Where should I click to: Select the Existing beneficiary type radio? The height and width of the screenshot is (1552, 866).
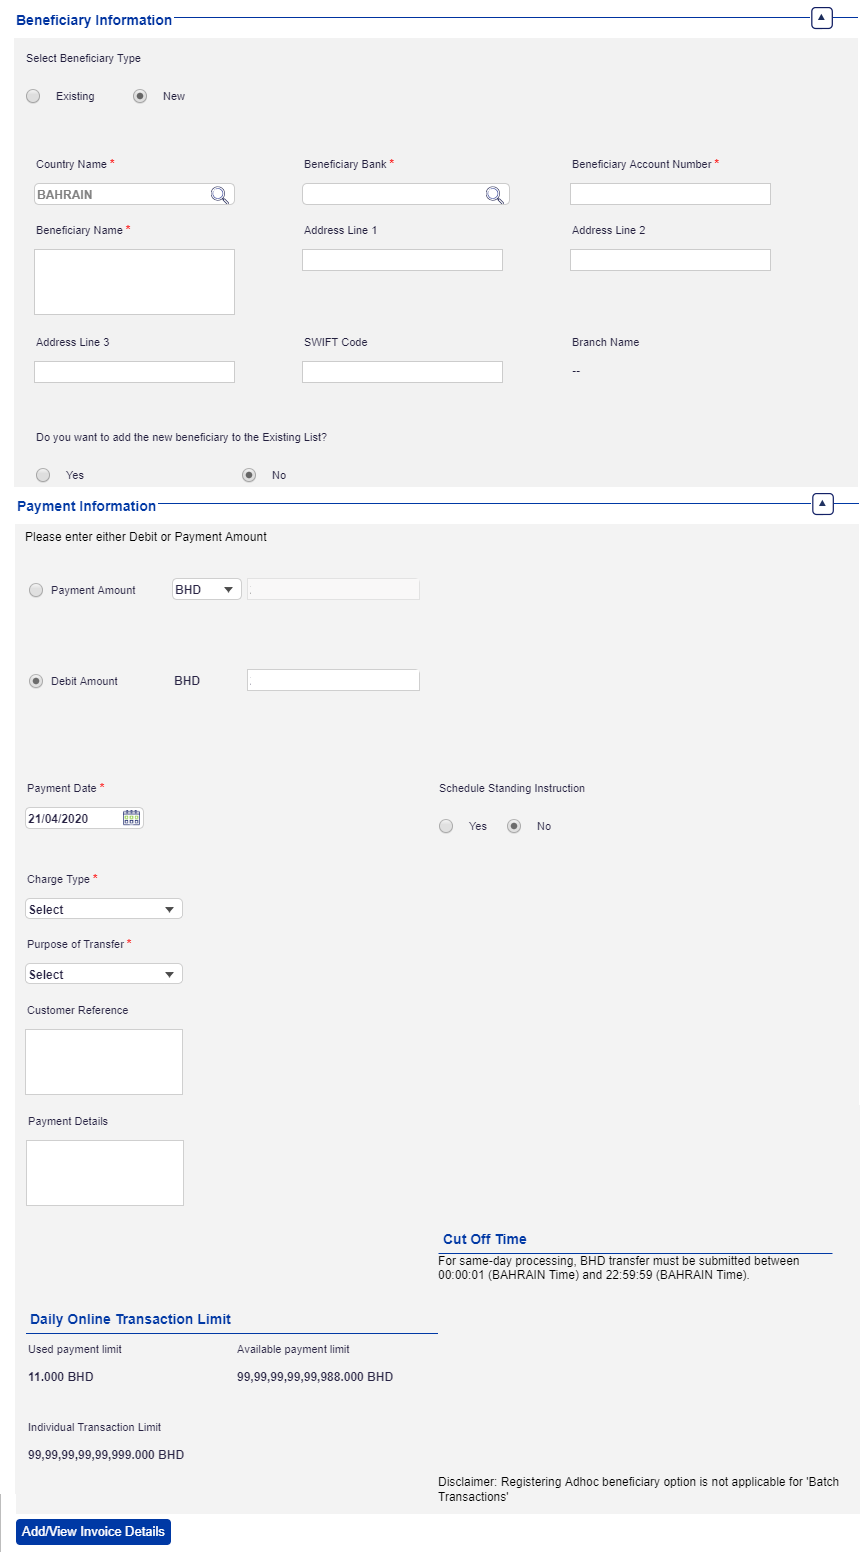coord(34,96)
